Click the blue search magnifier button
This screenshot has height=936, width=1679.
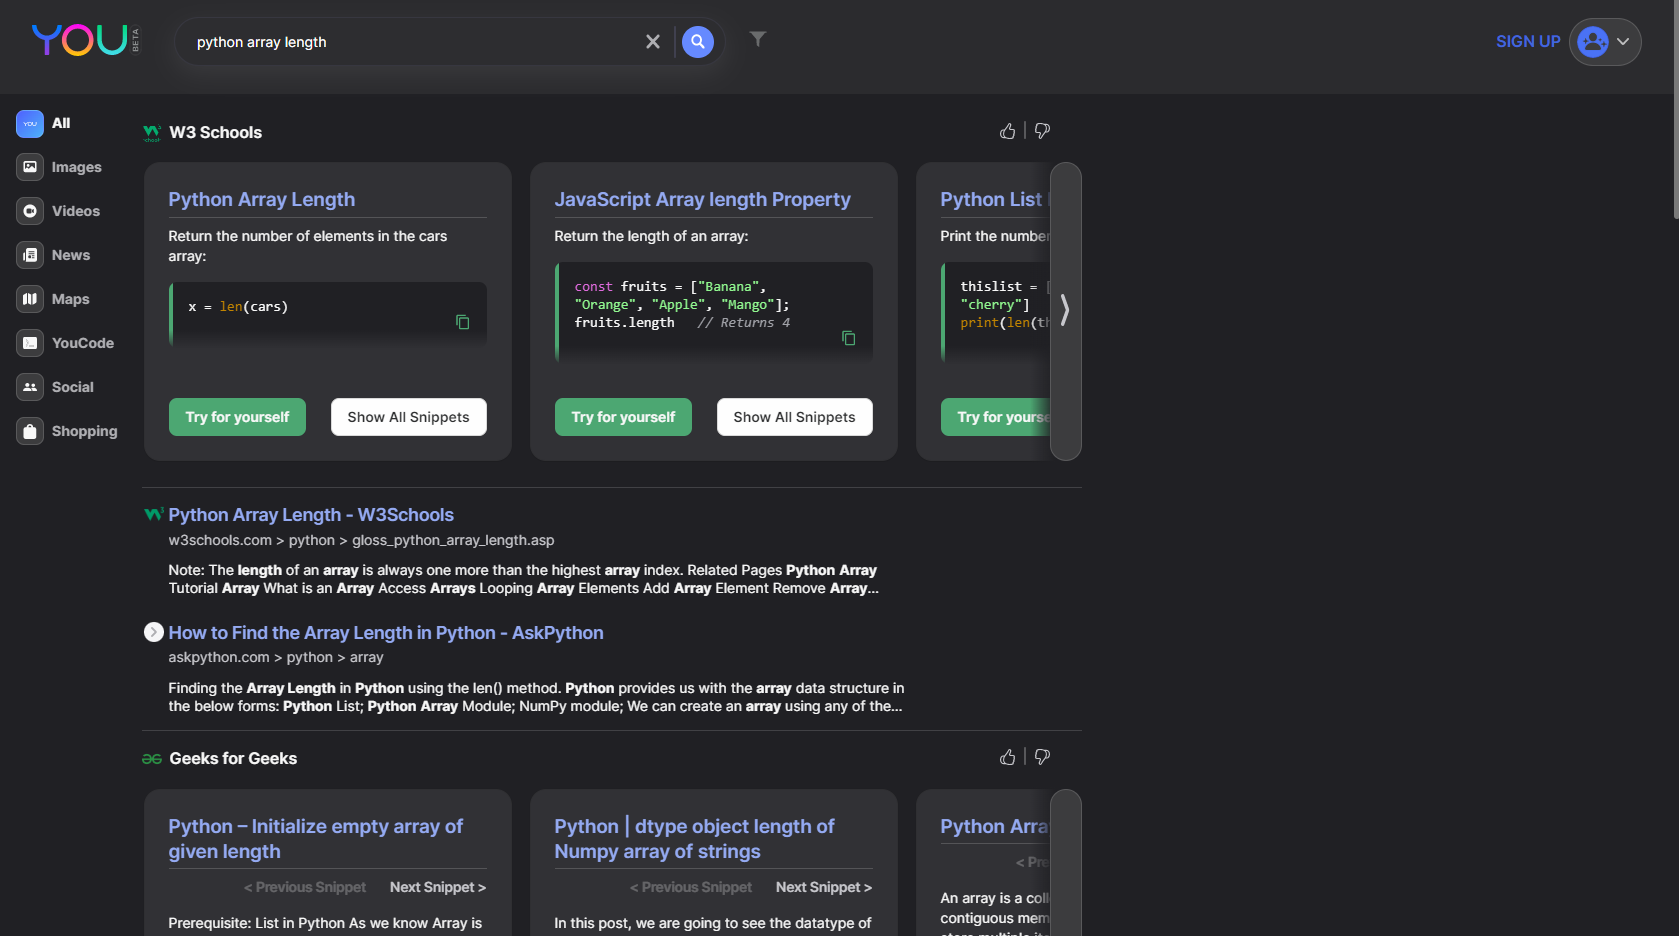click(698, 42)
